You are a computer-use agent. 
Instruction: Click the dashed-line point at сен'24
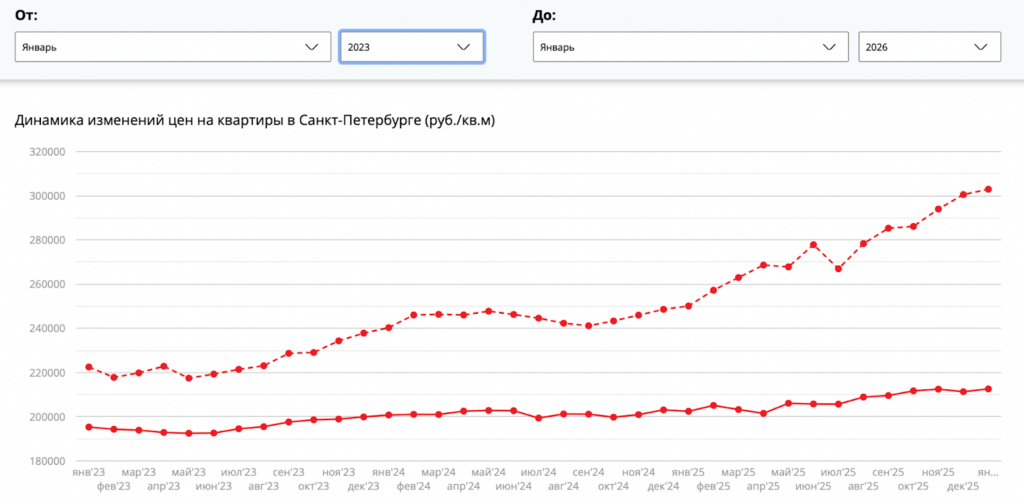pos(588,326)
